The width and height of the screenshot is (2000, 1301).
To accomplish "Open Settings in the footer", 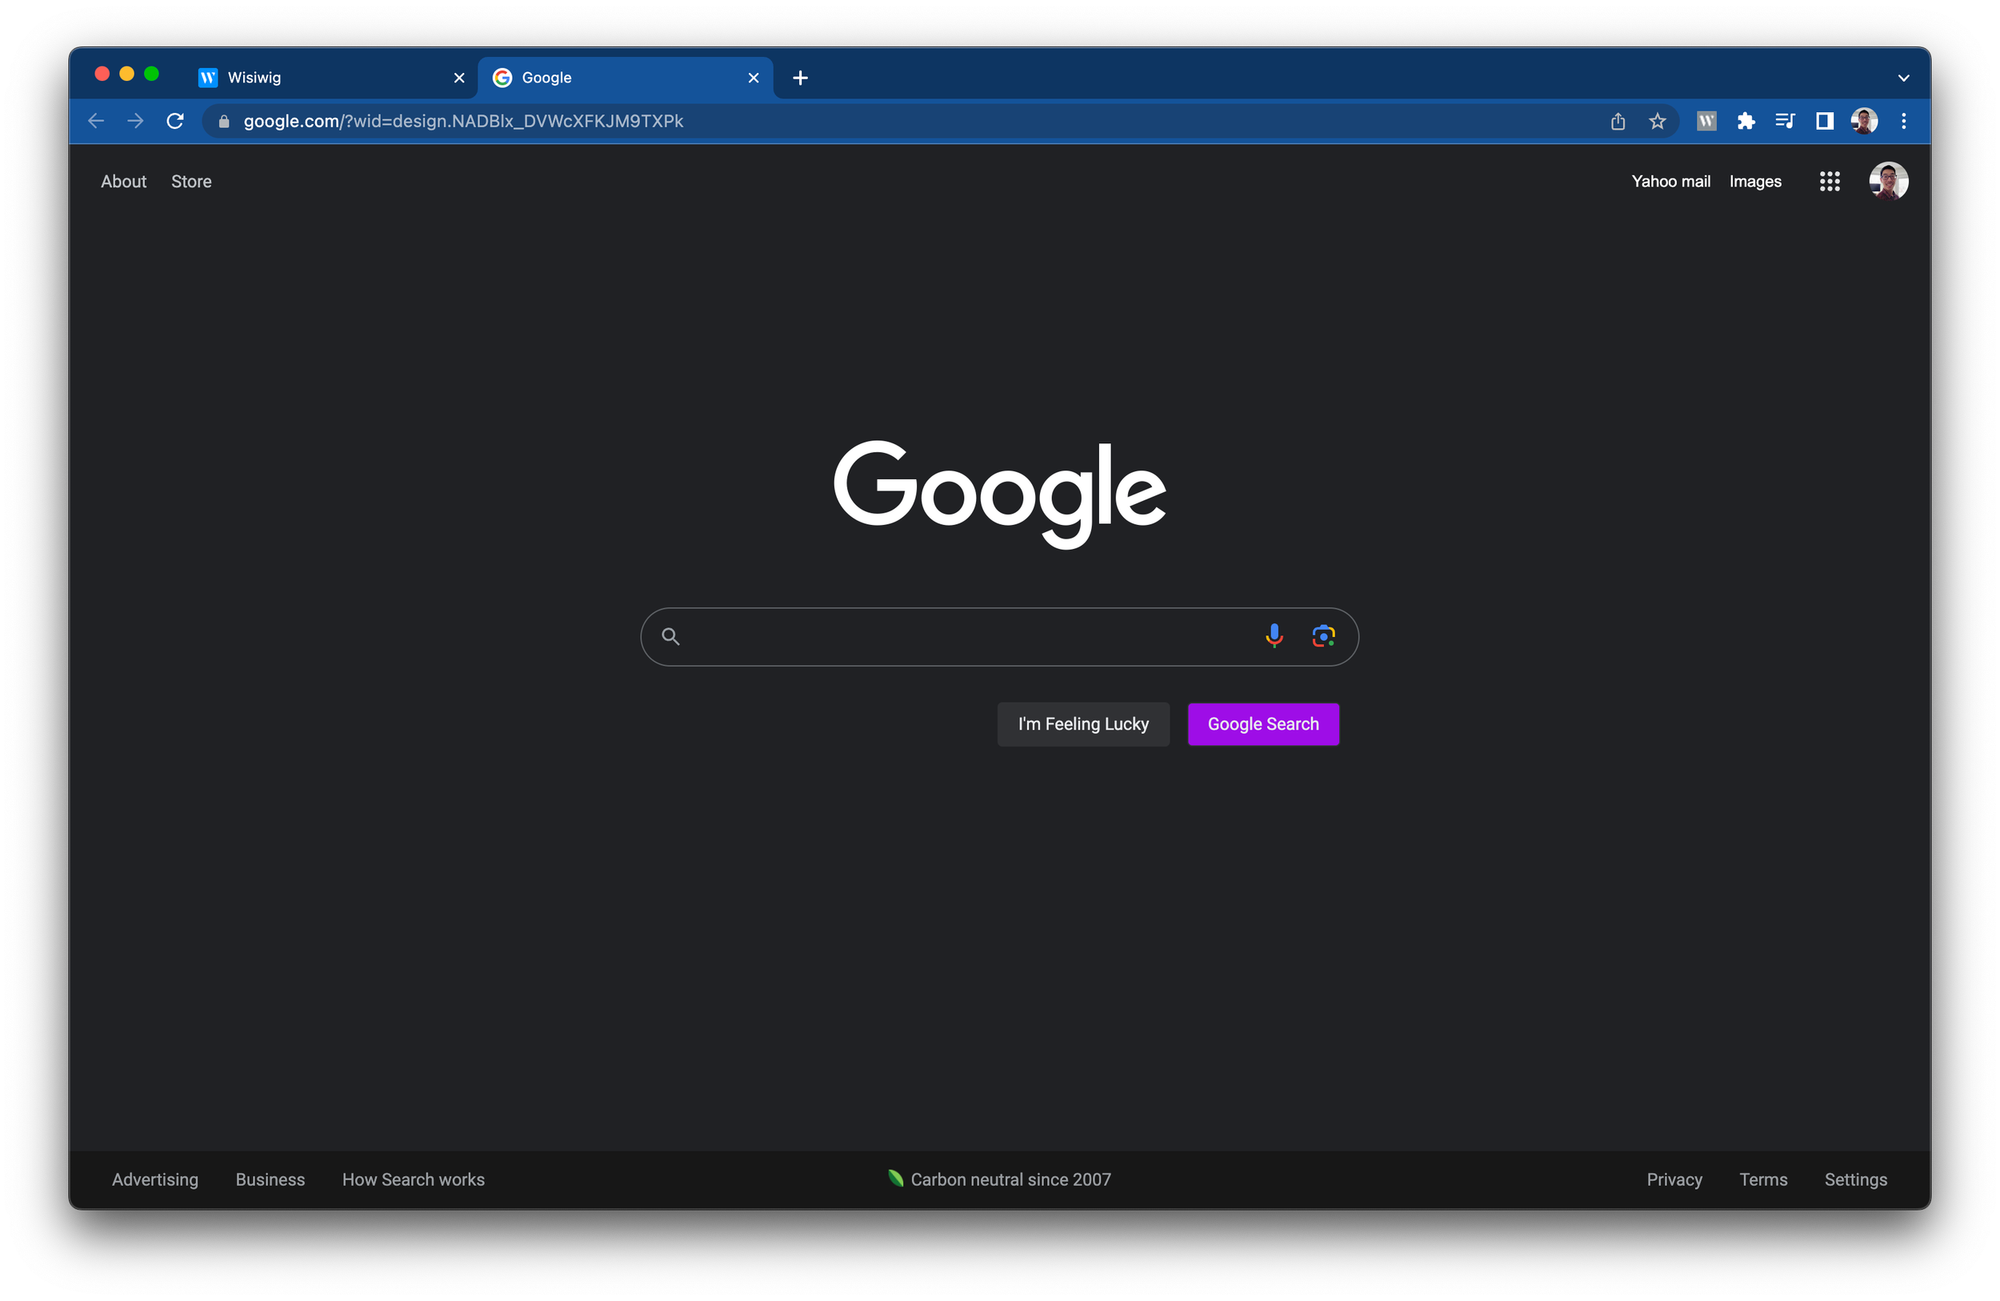I will (1855, 1179).
